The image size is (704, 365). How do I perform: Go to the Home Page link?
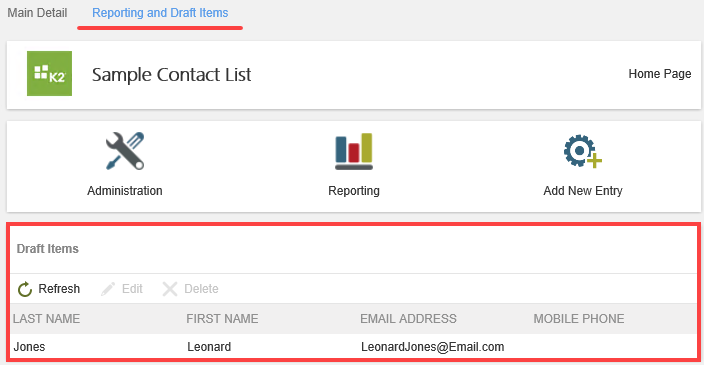[x=660, y=74]
